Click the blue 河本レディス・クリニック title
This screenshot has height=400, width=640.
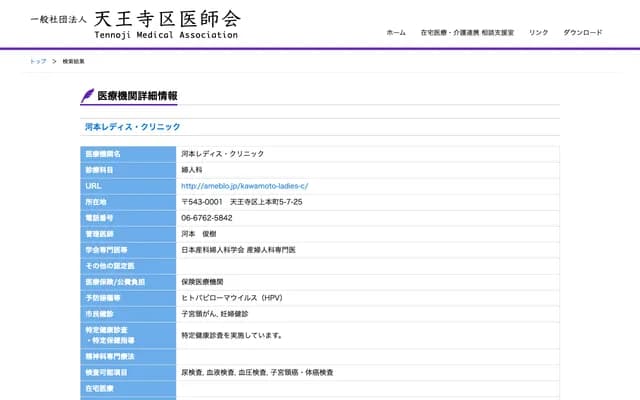click(133, 127)
